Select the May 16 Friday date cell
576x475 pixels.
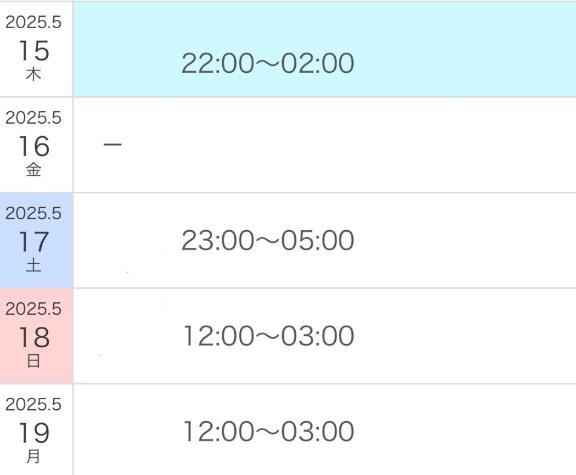pos(36,145)
